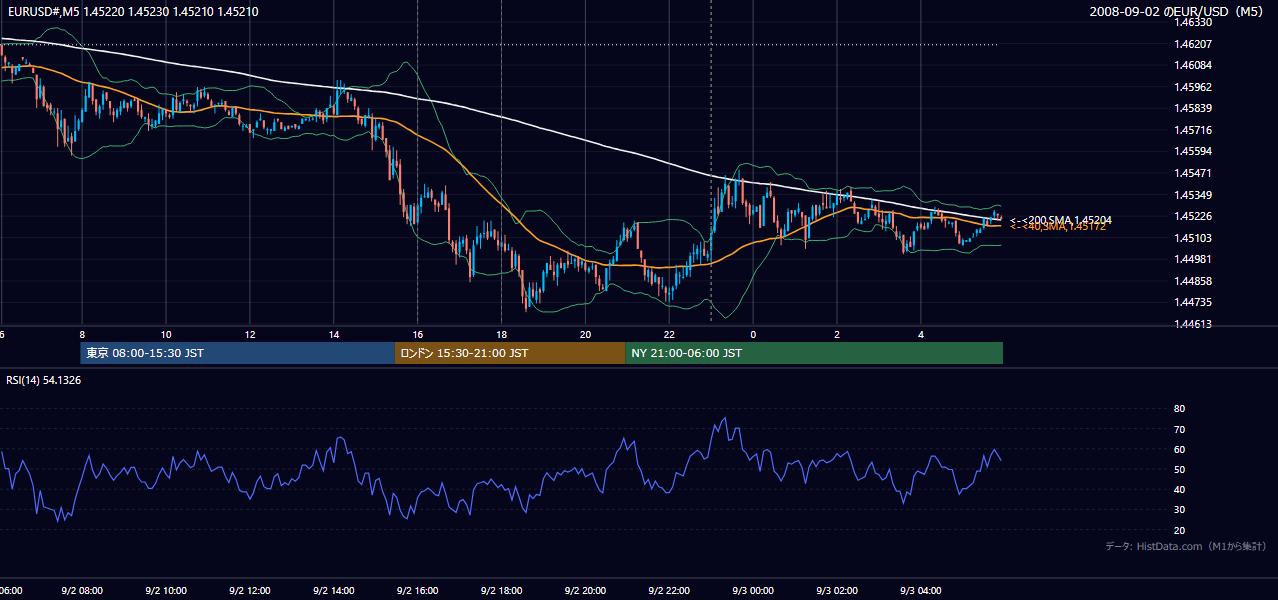Click price axis label 1.45103
The image size is (1278, 600).
1193,238
